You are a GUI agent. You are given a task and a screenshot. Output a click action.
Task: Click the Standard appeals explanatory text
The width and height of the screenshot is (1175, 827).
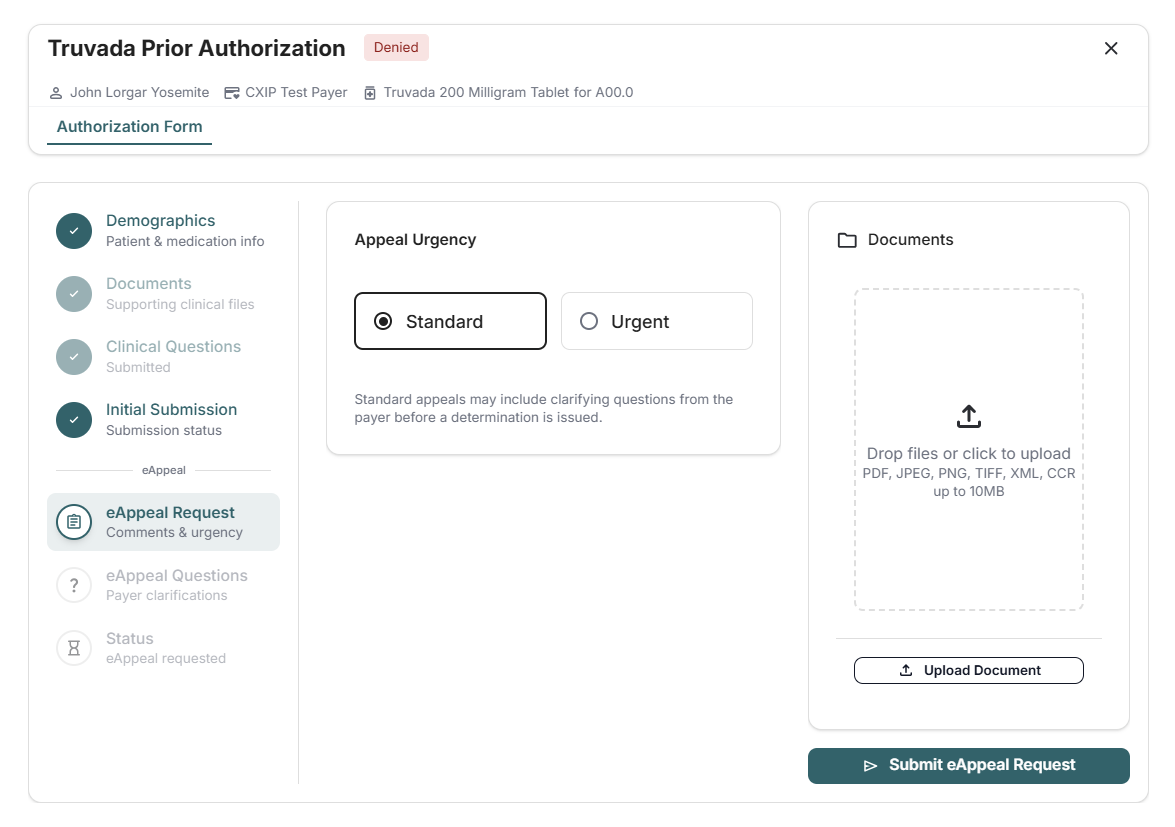click(544, 408)
